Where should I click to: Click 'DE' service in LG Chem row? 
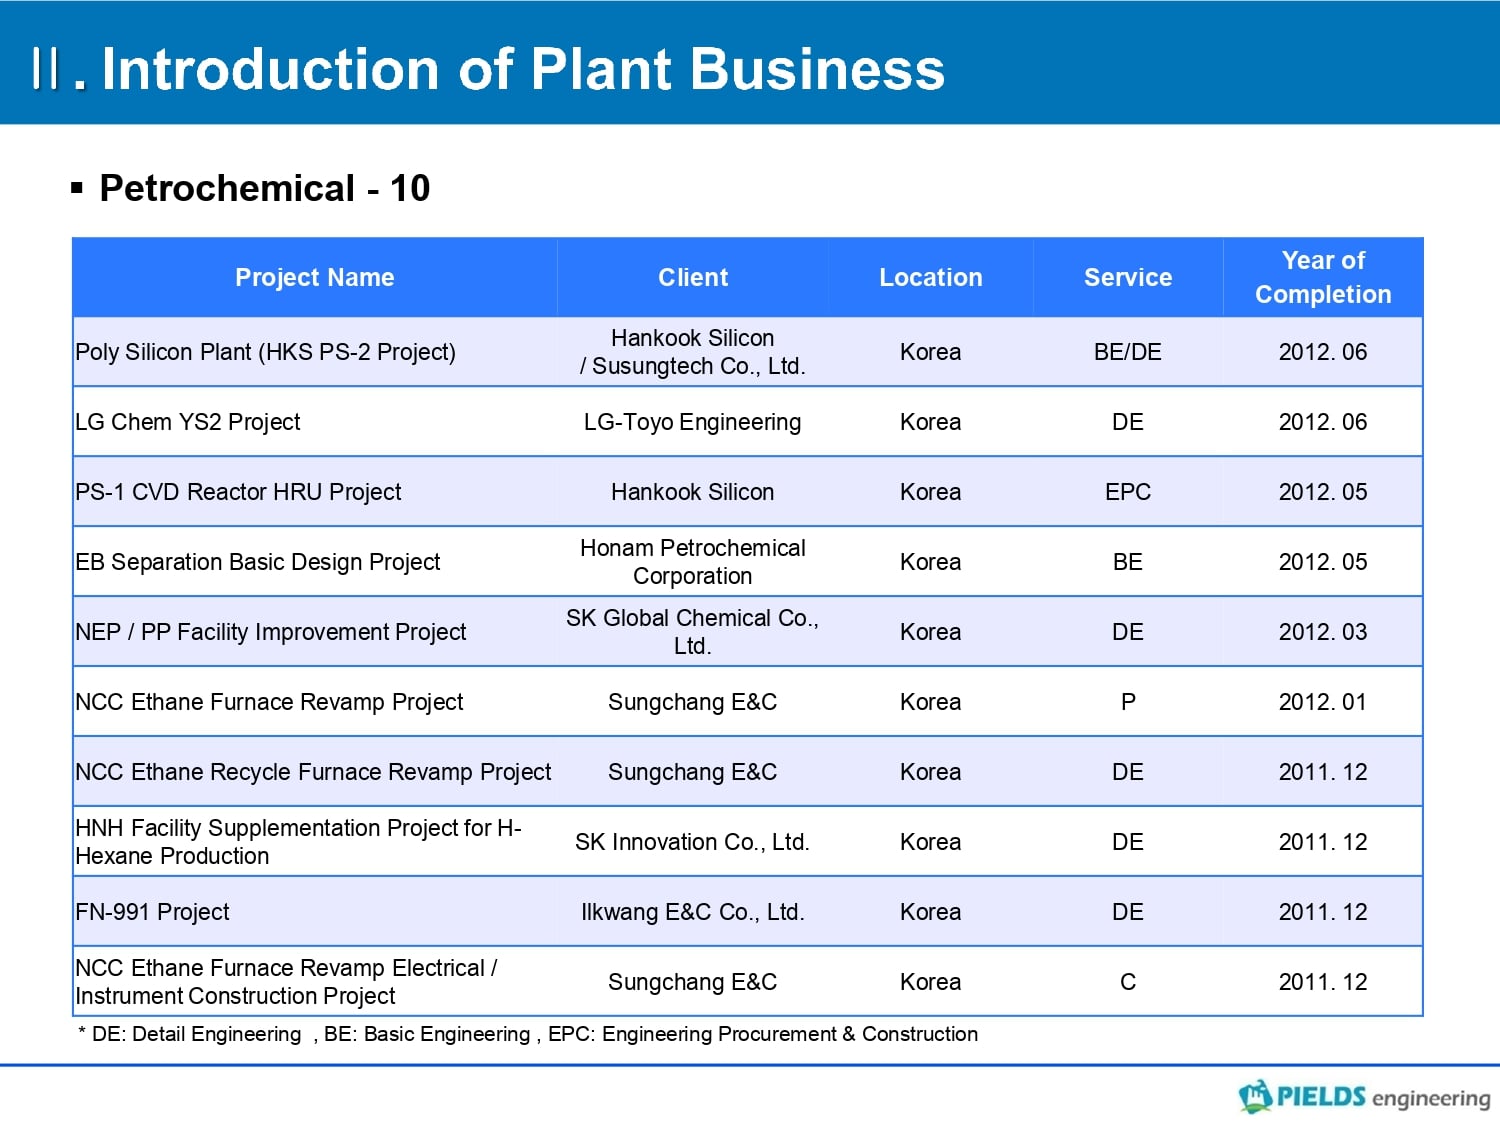(1128, 422)
